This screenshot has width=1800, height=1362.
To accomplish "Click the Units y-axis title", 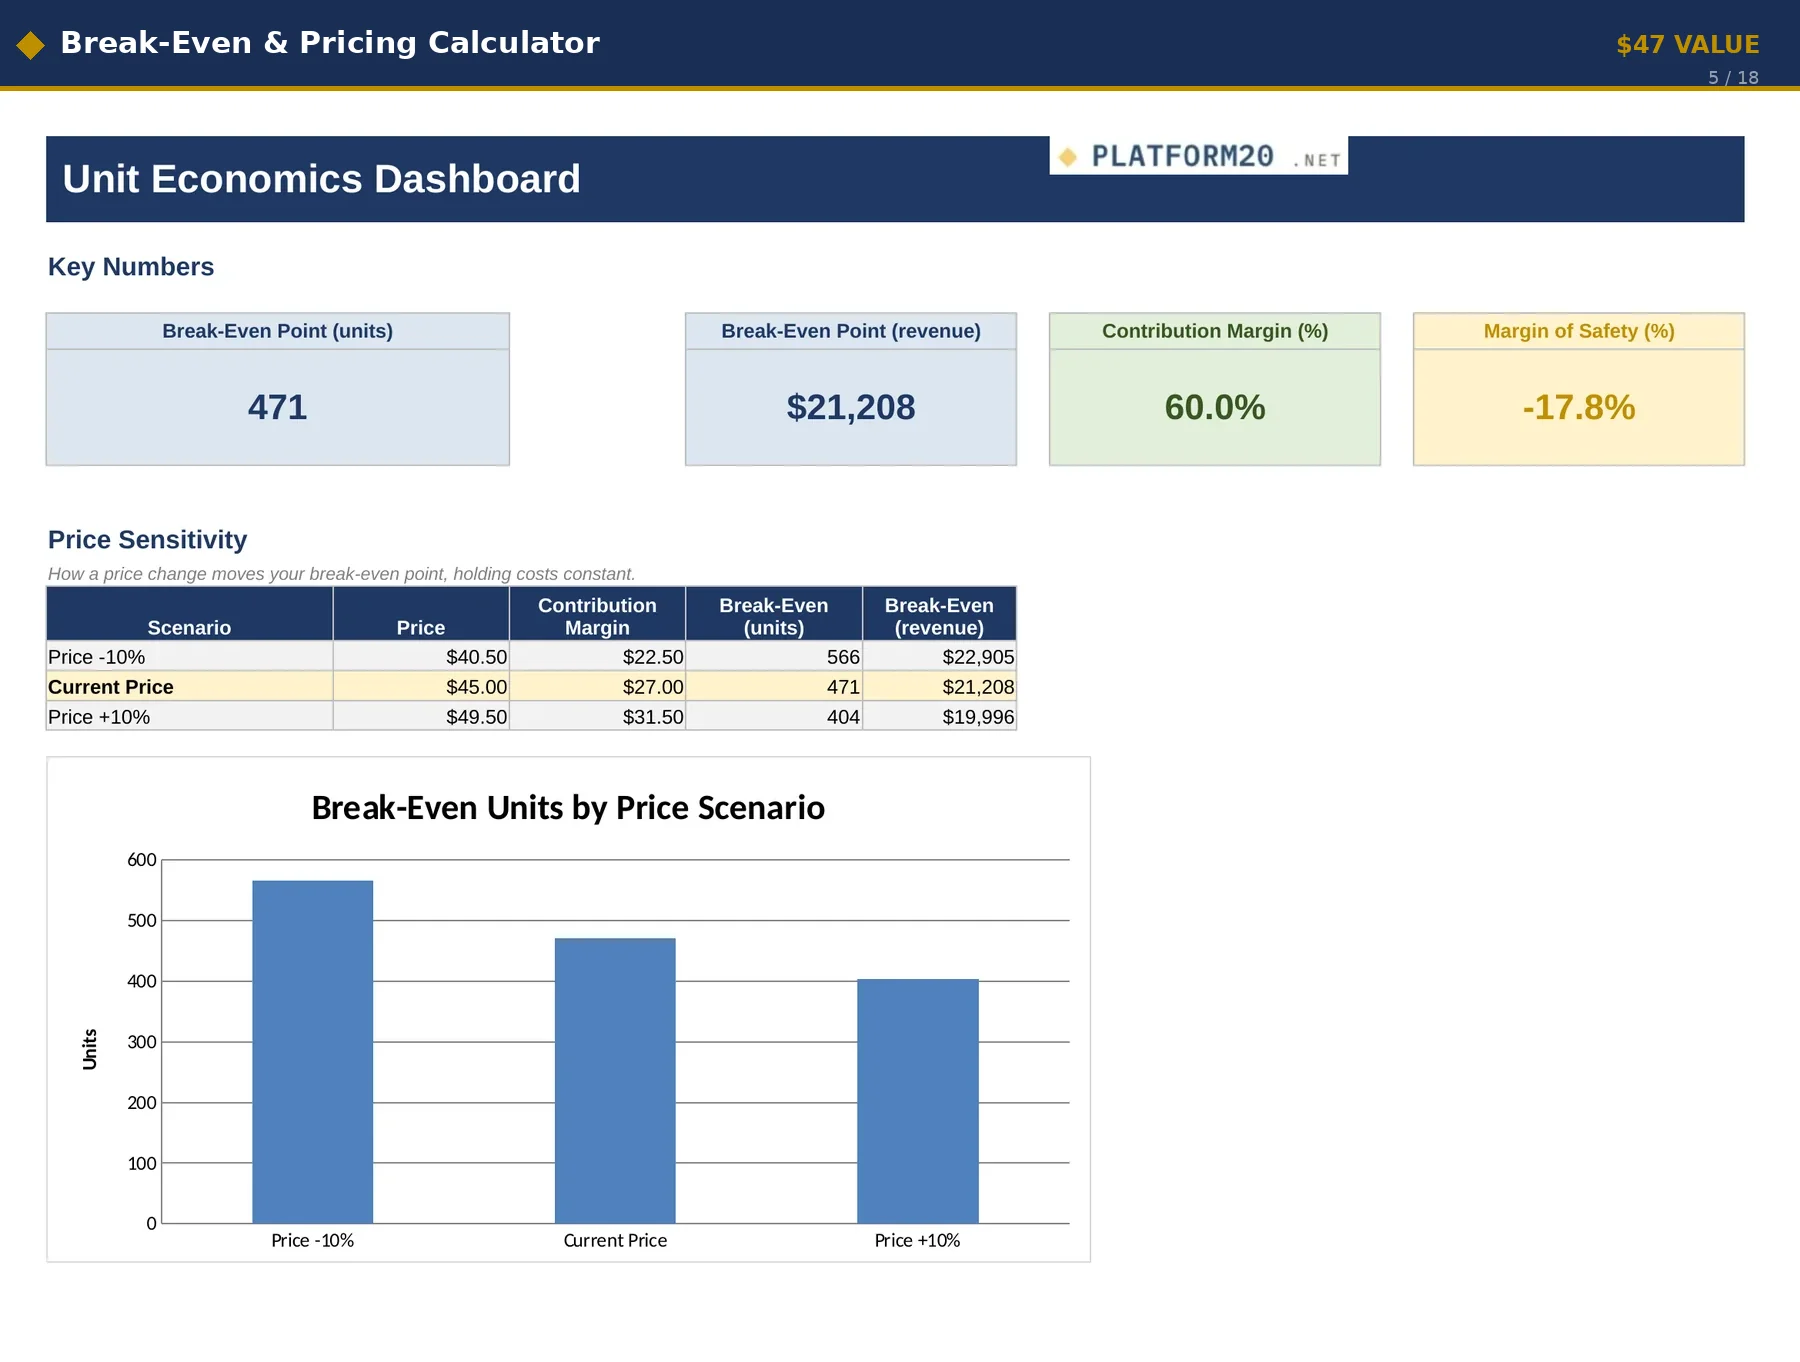I will (x=90, y=1049).
